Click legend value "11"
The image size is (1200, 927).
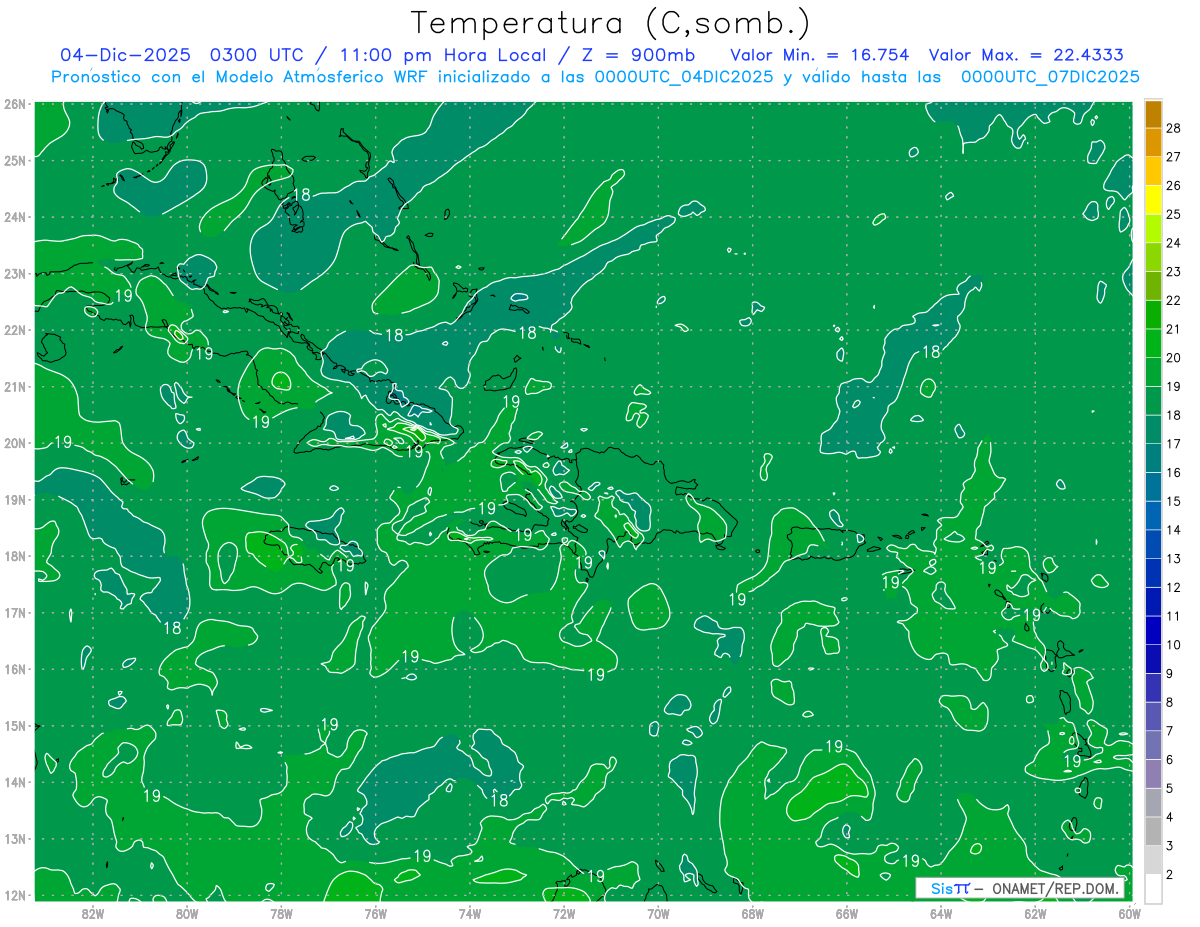pos(1174,617)
